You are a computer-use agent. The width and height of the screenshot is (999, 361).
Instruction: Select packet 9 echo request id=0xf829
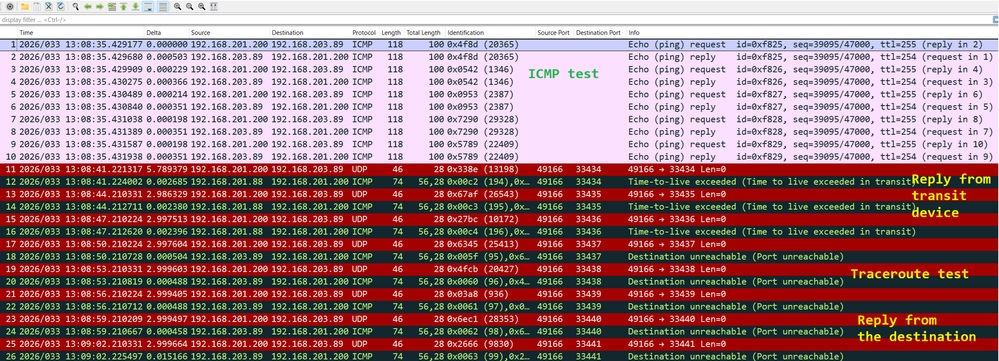pos(500,144)
